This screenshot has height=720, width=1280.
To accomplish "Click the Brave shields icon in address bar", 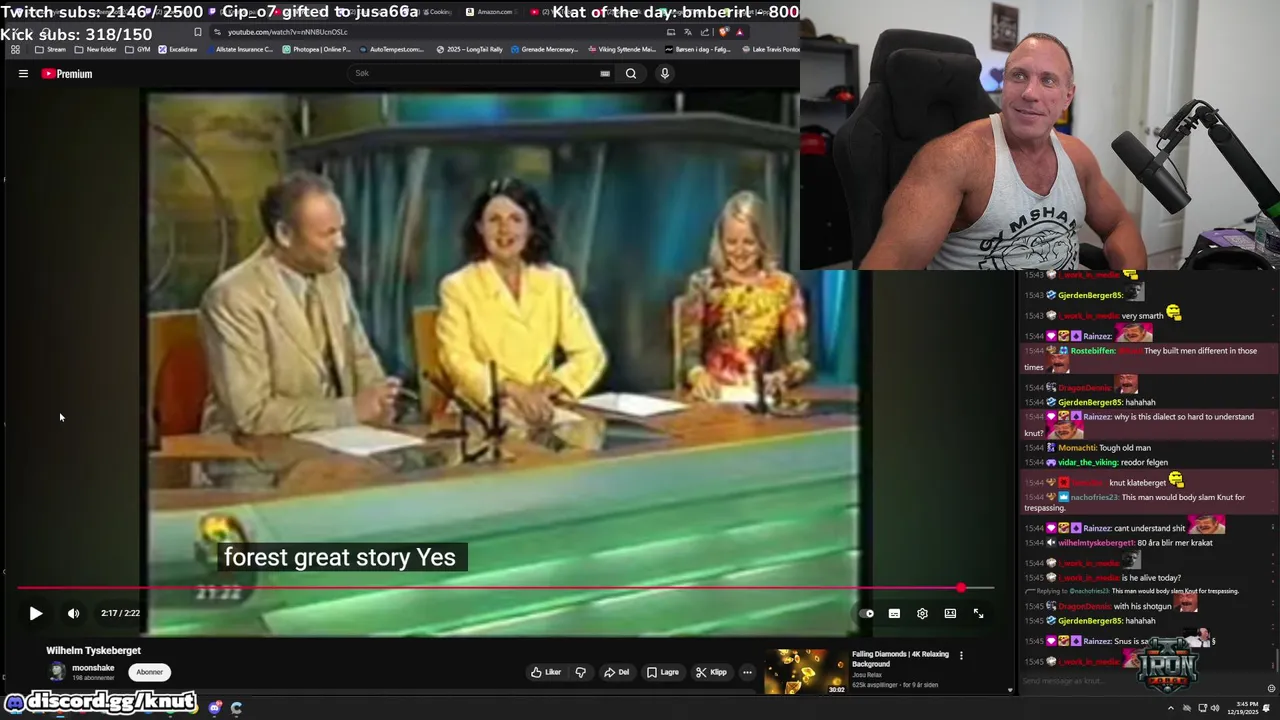I will pyautogui.click(x=723, y=32).
